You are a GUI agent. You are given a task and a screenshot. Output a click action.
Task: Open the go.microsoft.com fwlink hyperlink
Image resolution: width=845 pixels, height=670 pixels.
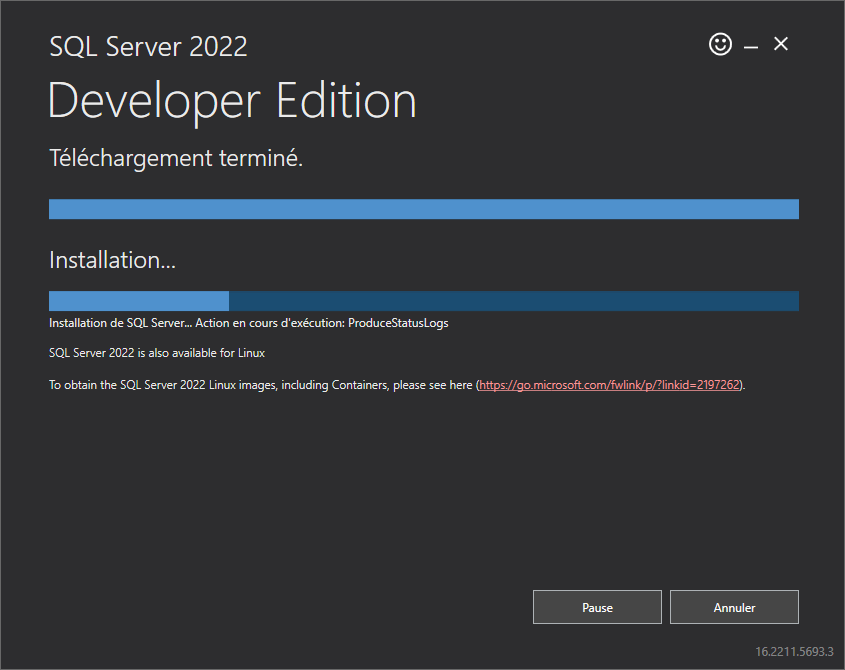tap(609, 385)
